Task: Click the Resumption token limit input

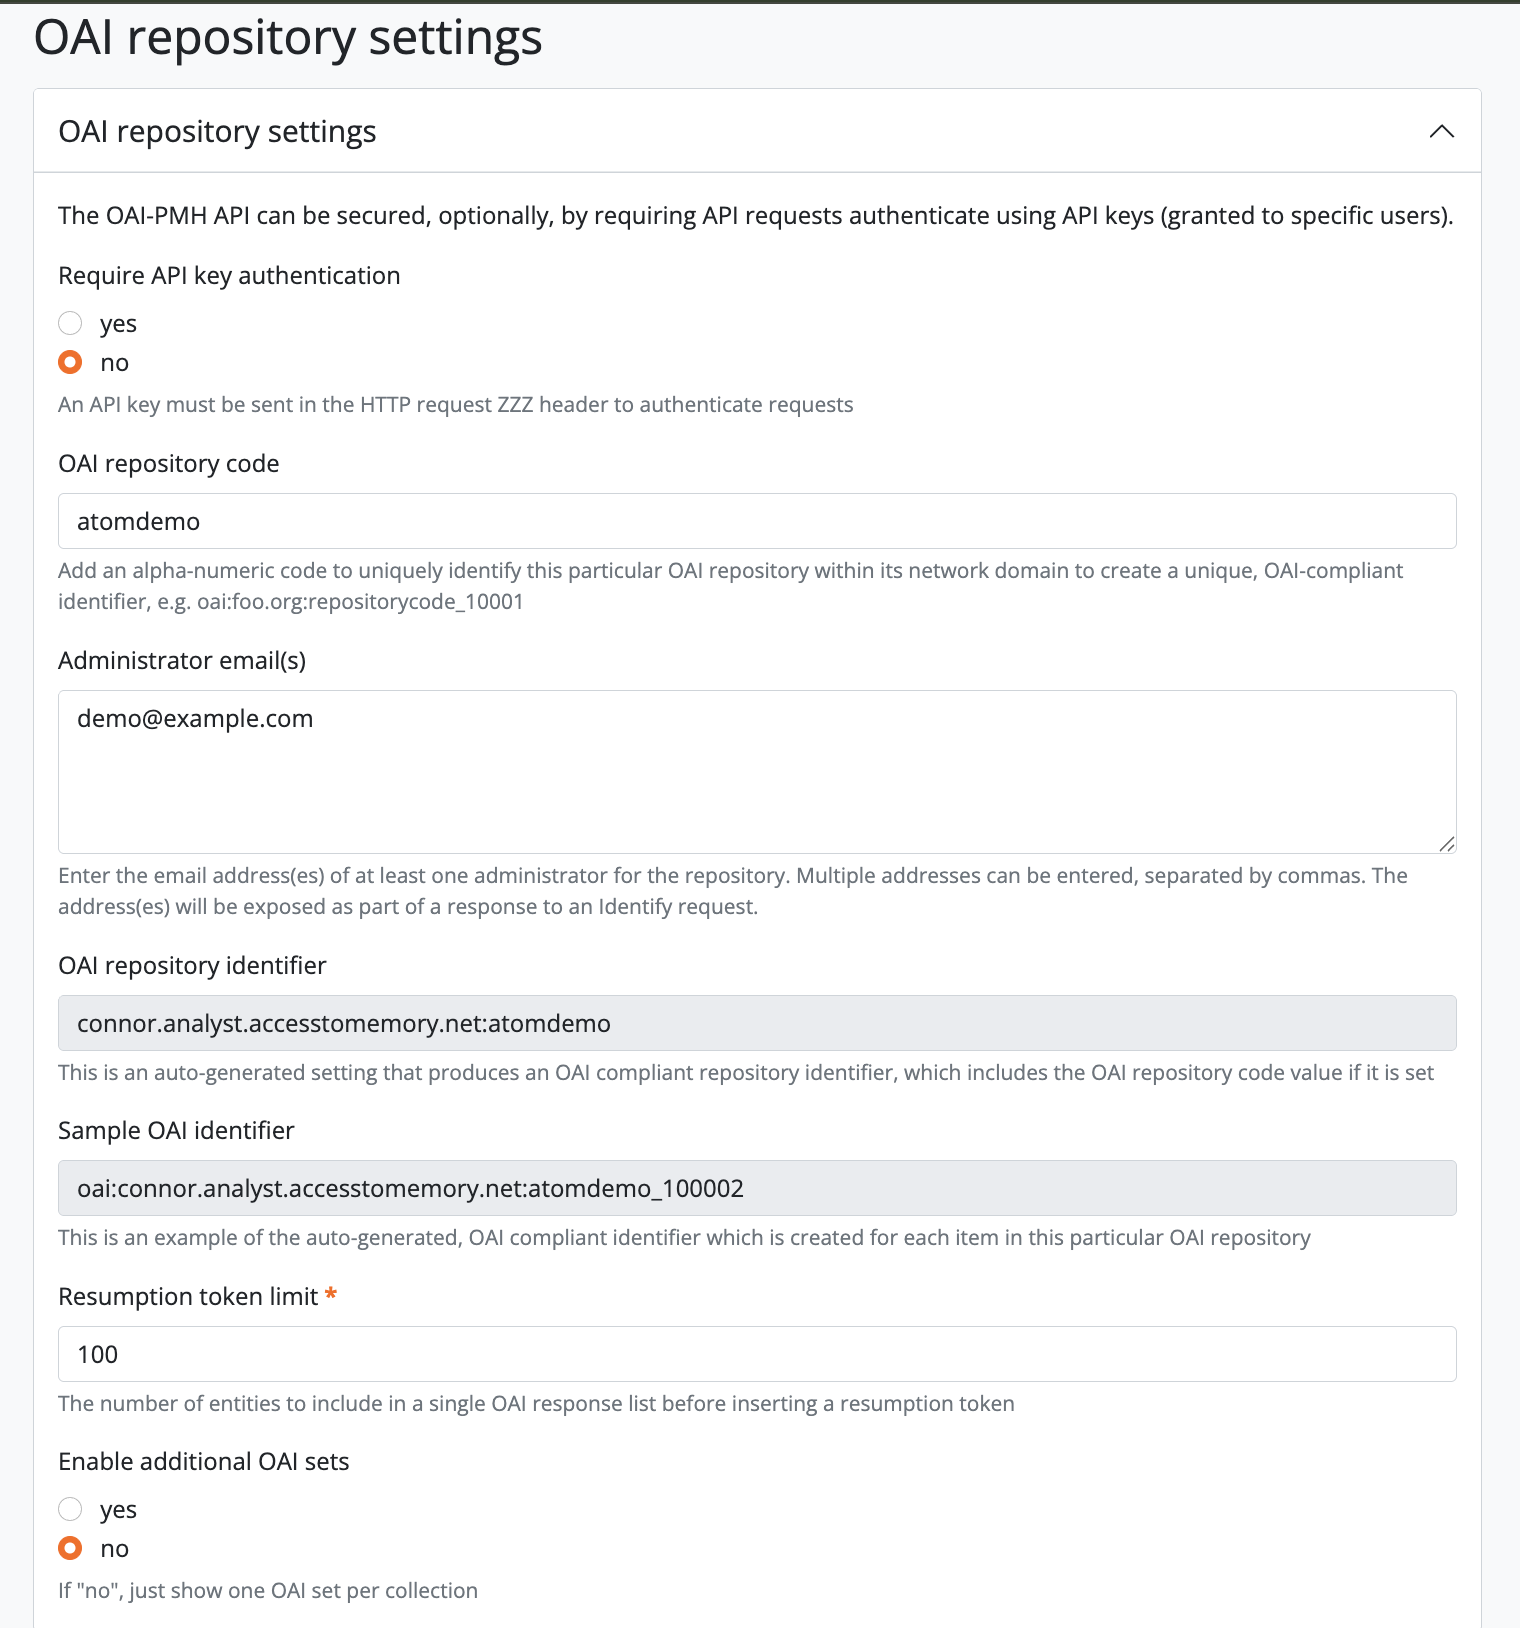Action: pos(756,1354)
